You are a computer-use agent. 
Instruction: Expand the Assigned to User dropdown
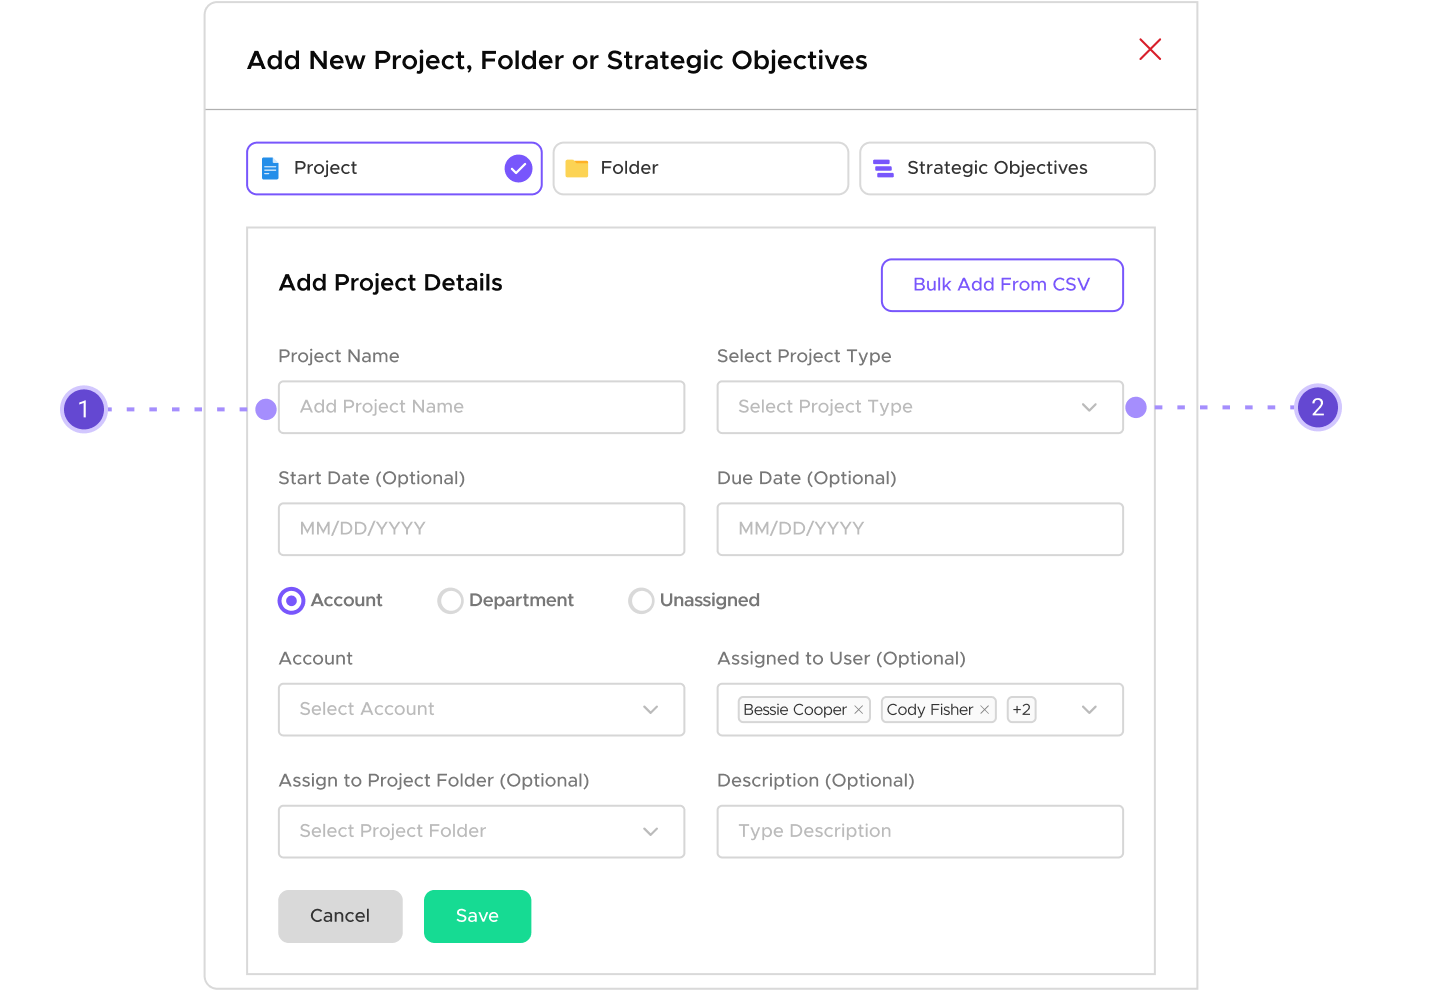pyautogui.click(x=1089, y=709)
